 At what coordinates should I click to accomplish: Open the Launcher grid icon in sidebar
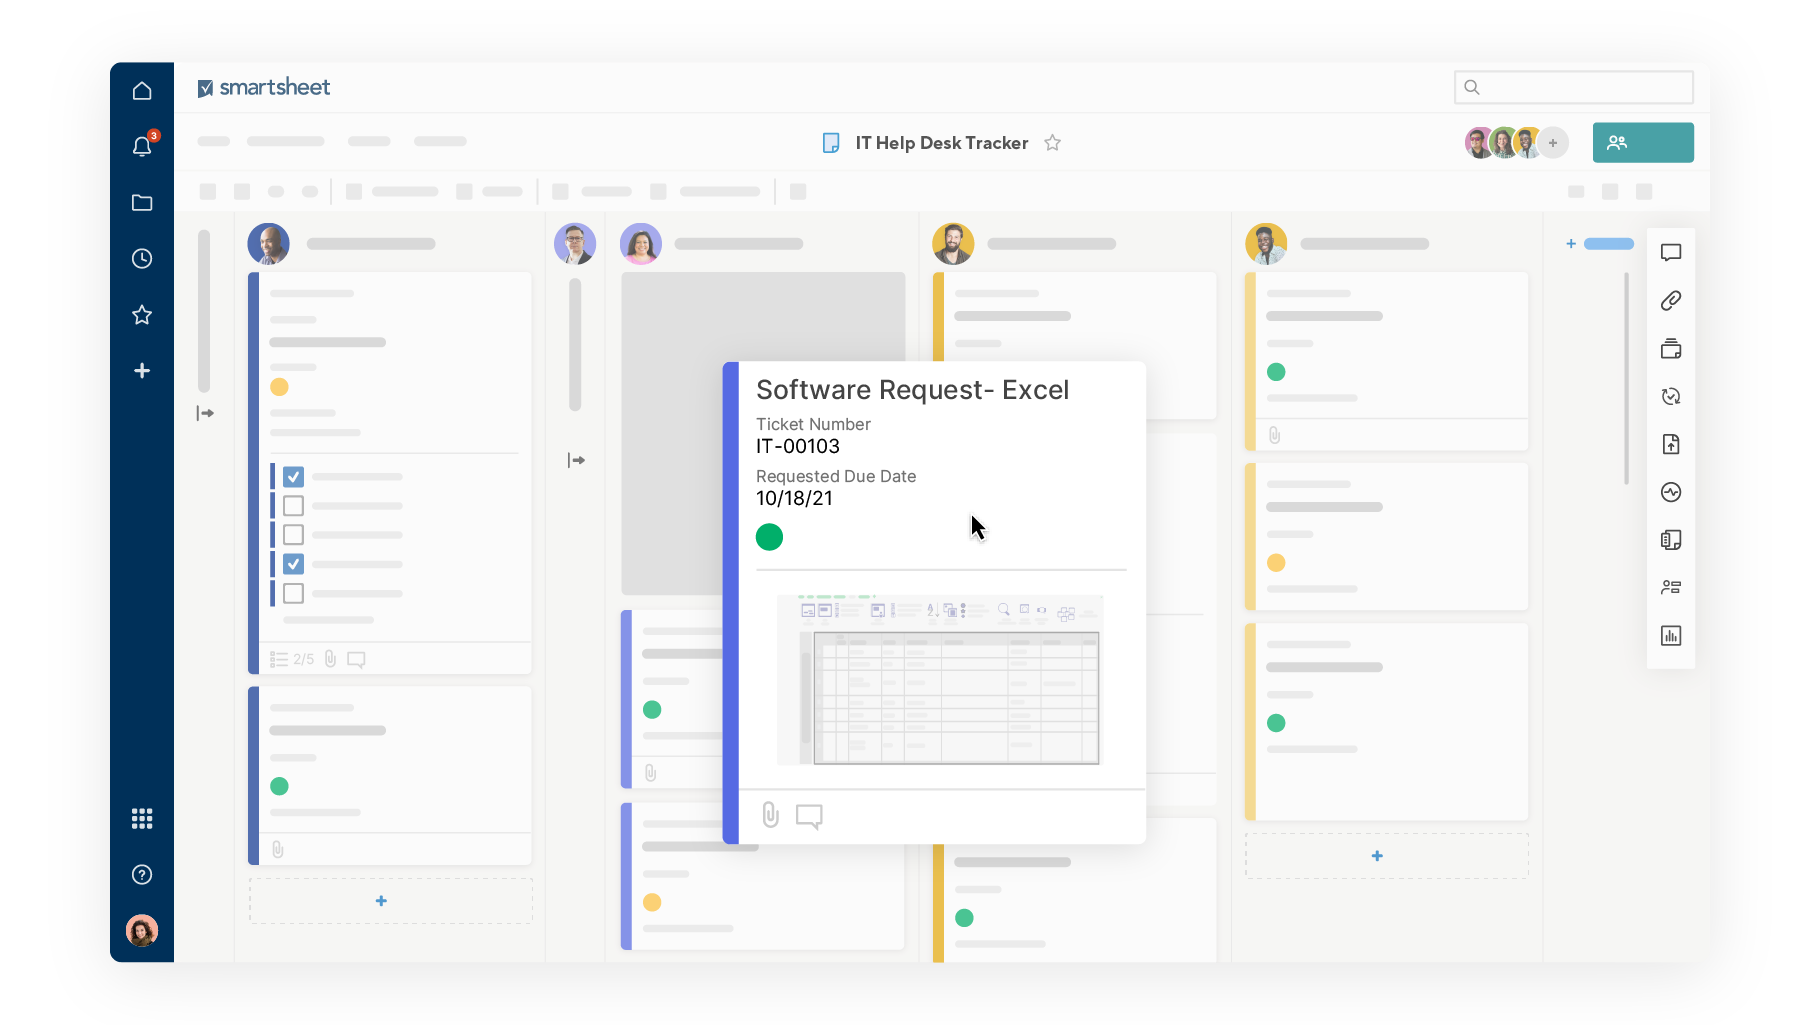pyautogui.click(x=142, y=819)
